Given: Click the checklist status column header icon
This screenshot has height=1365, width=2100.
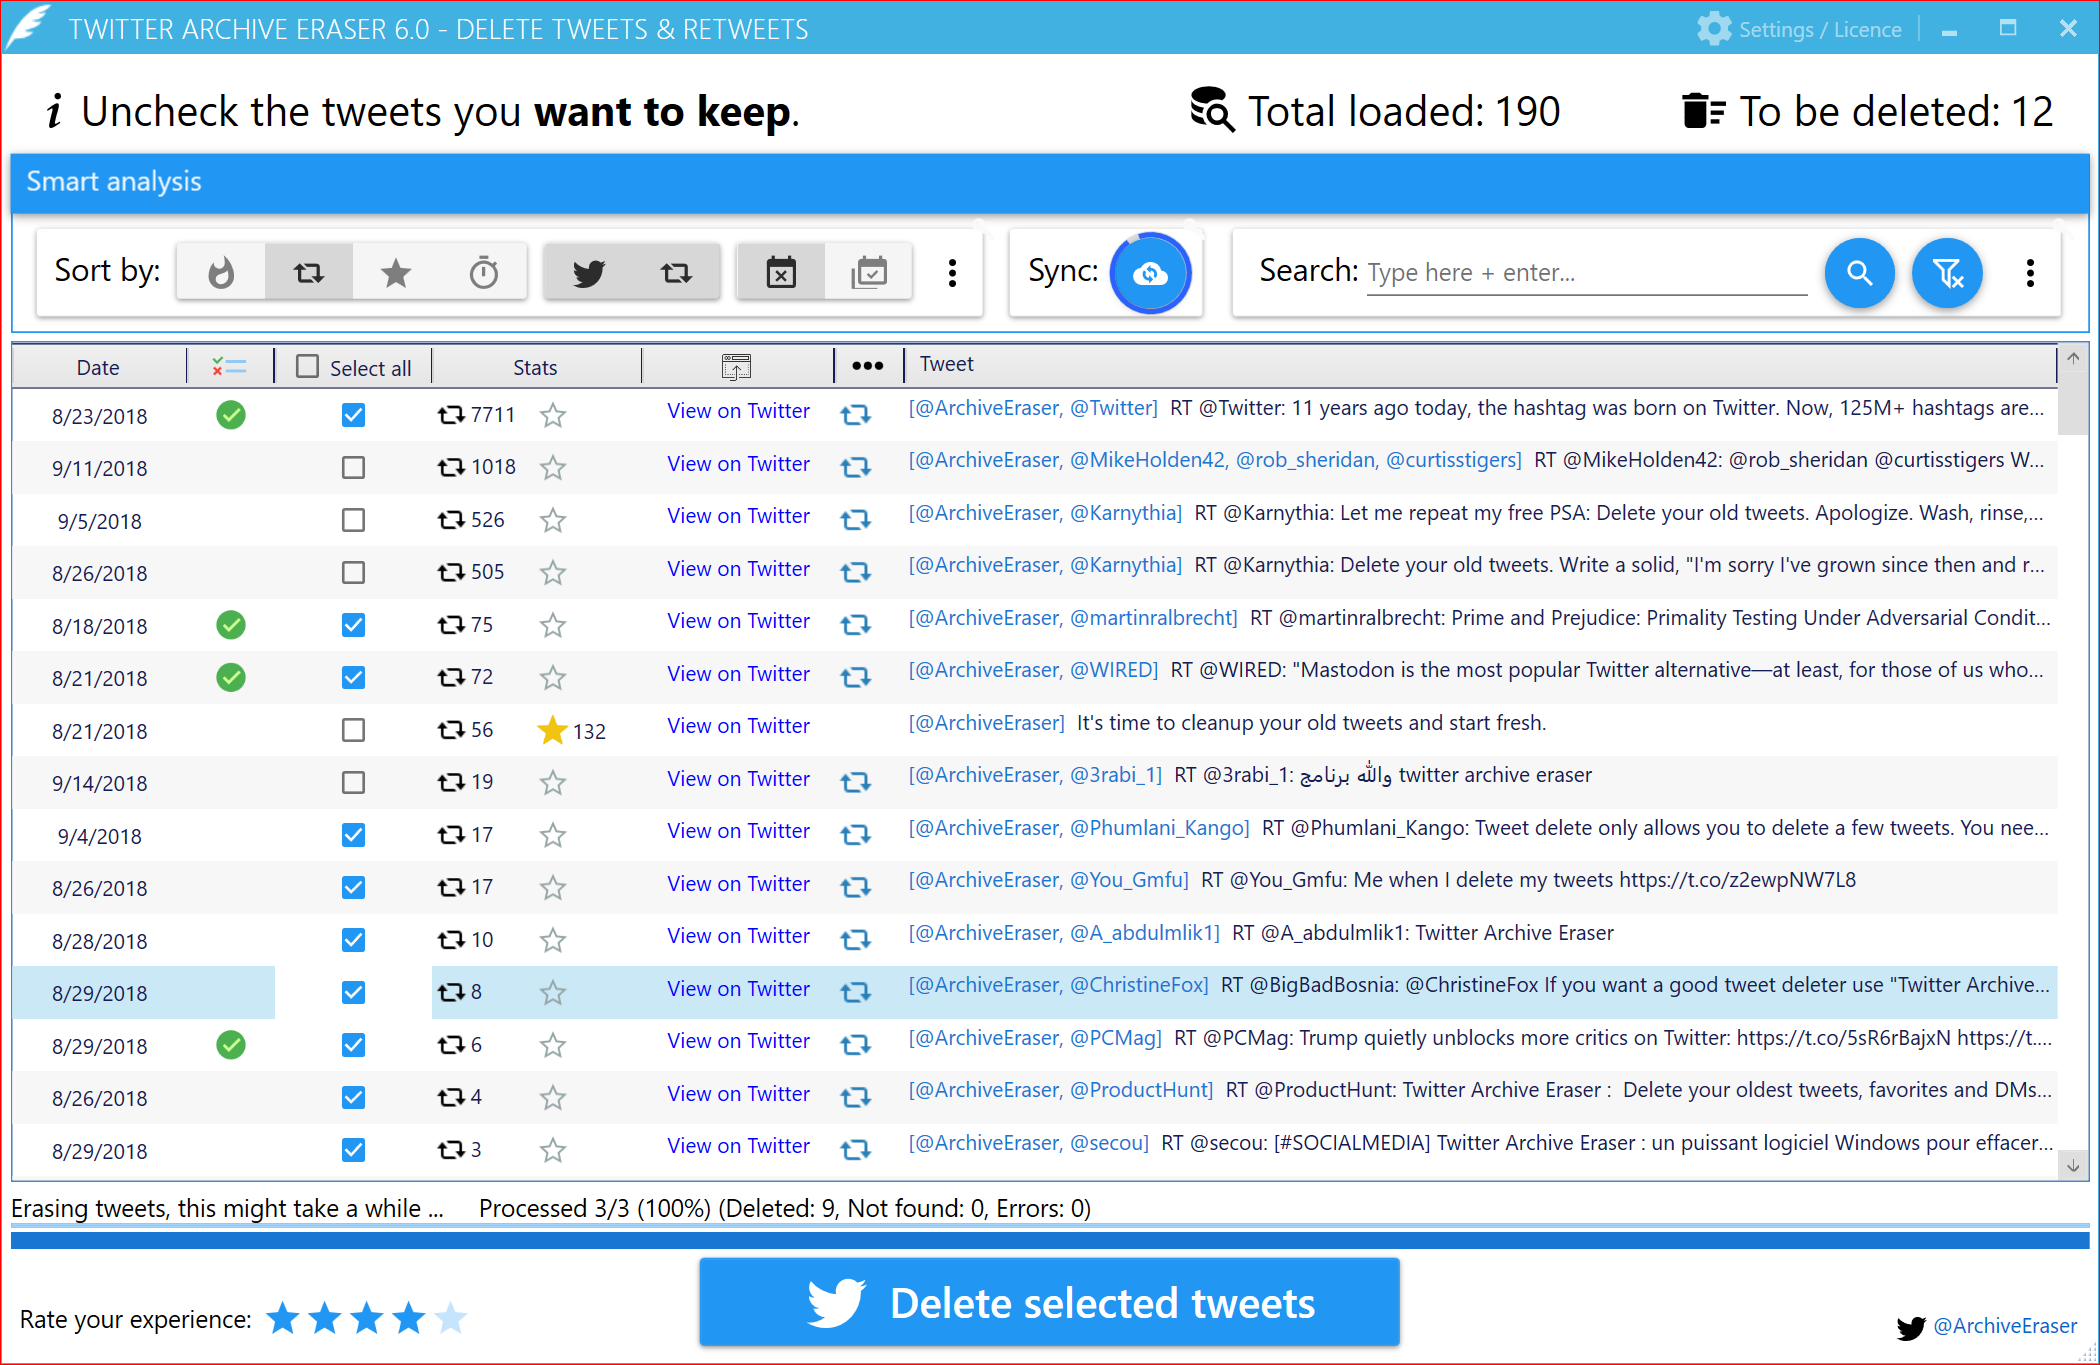Looking at the screenshot, I should coord(229,367).
